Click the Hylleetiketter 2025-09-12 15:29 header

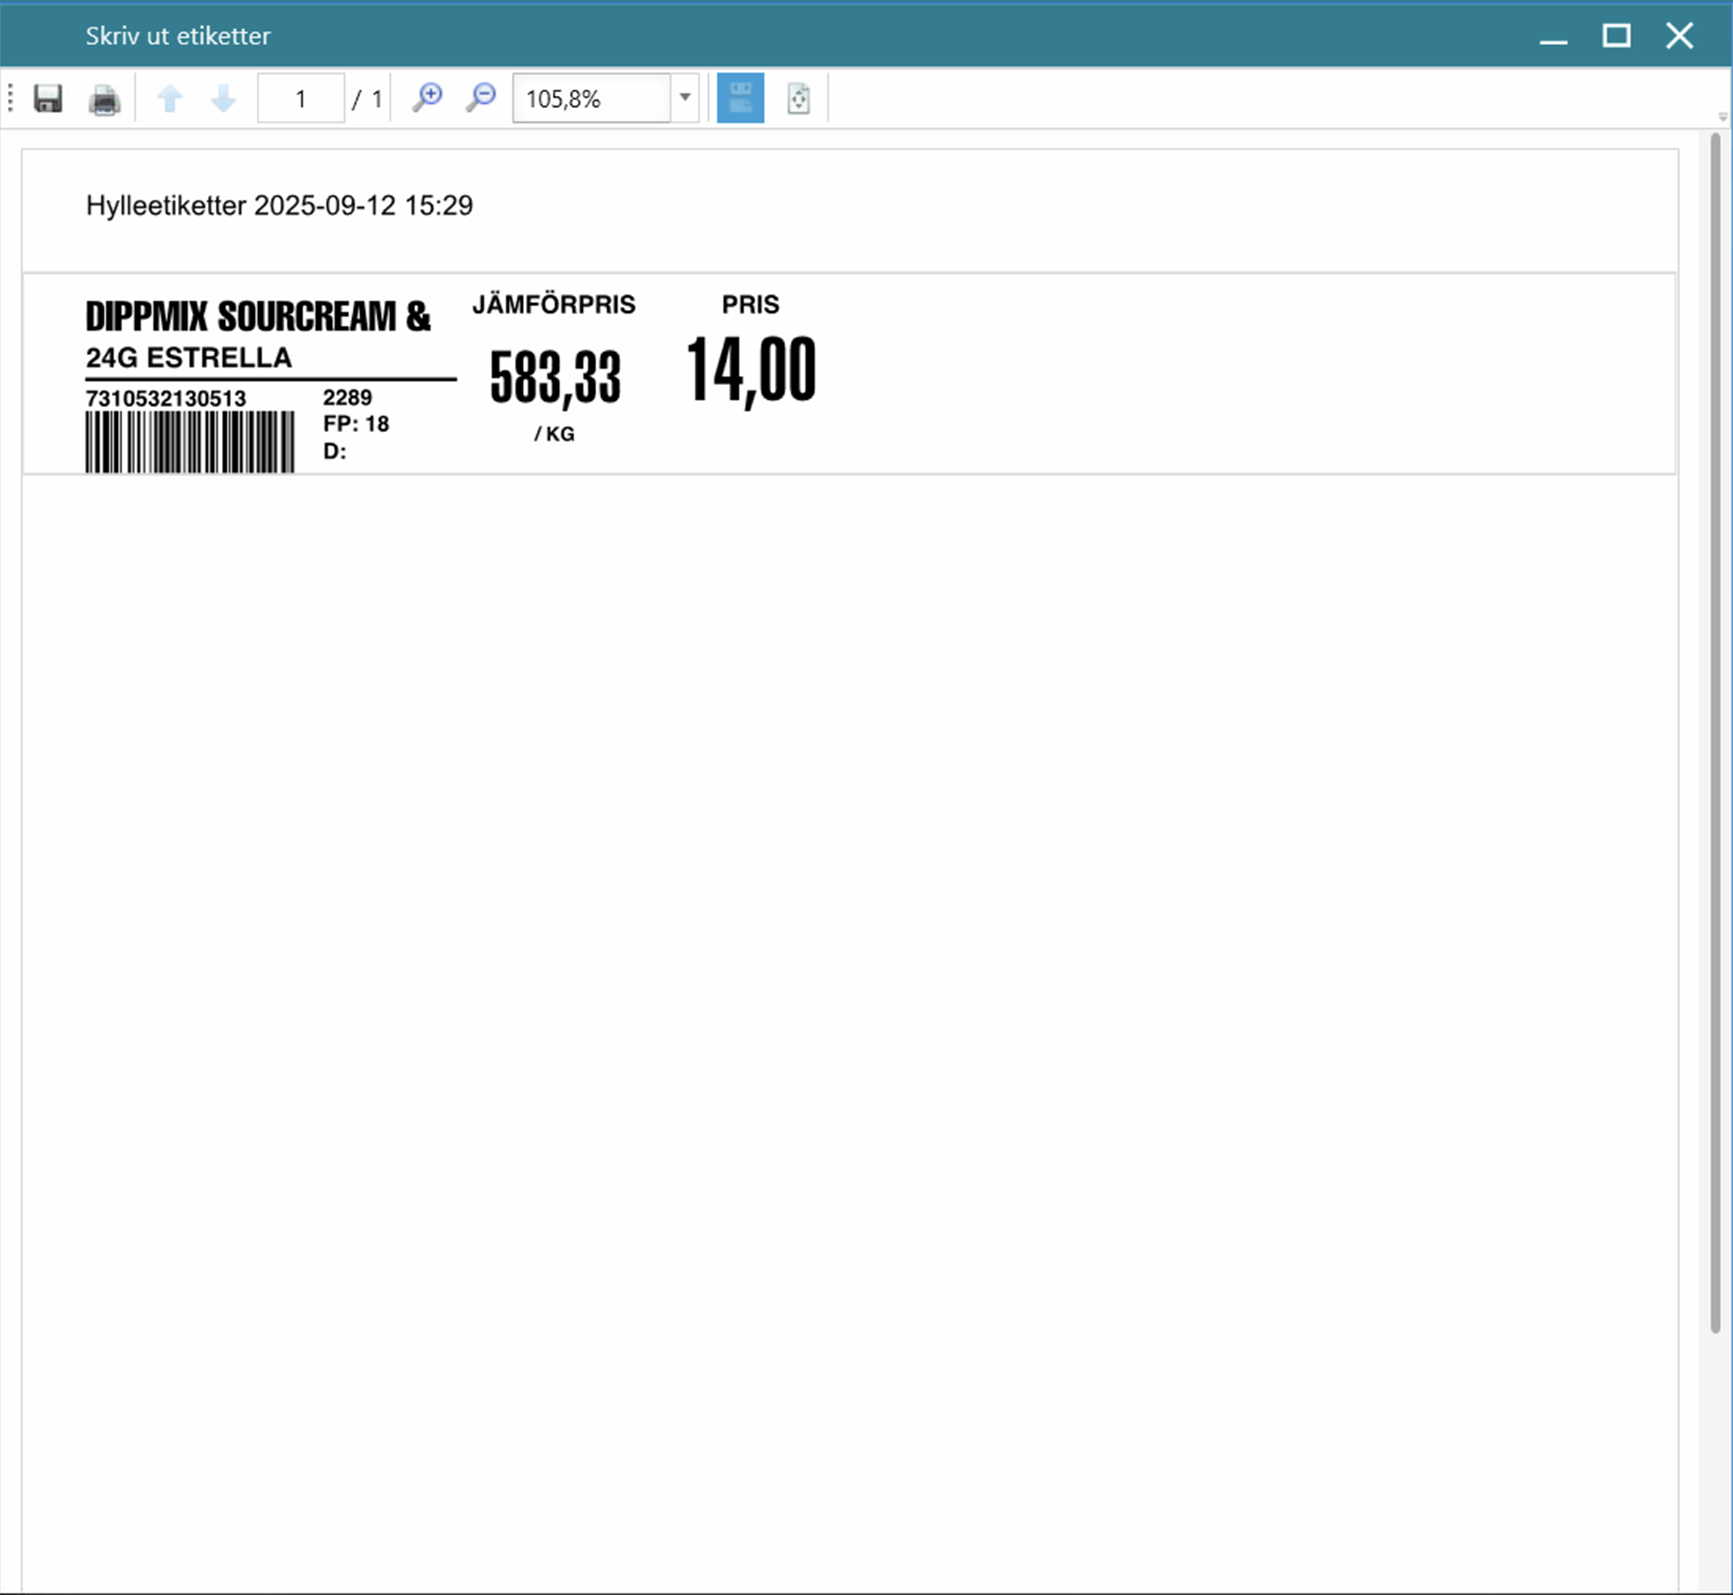click(279, 205)
